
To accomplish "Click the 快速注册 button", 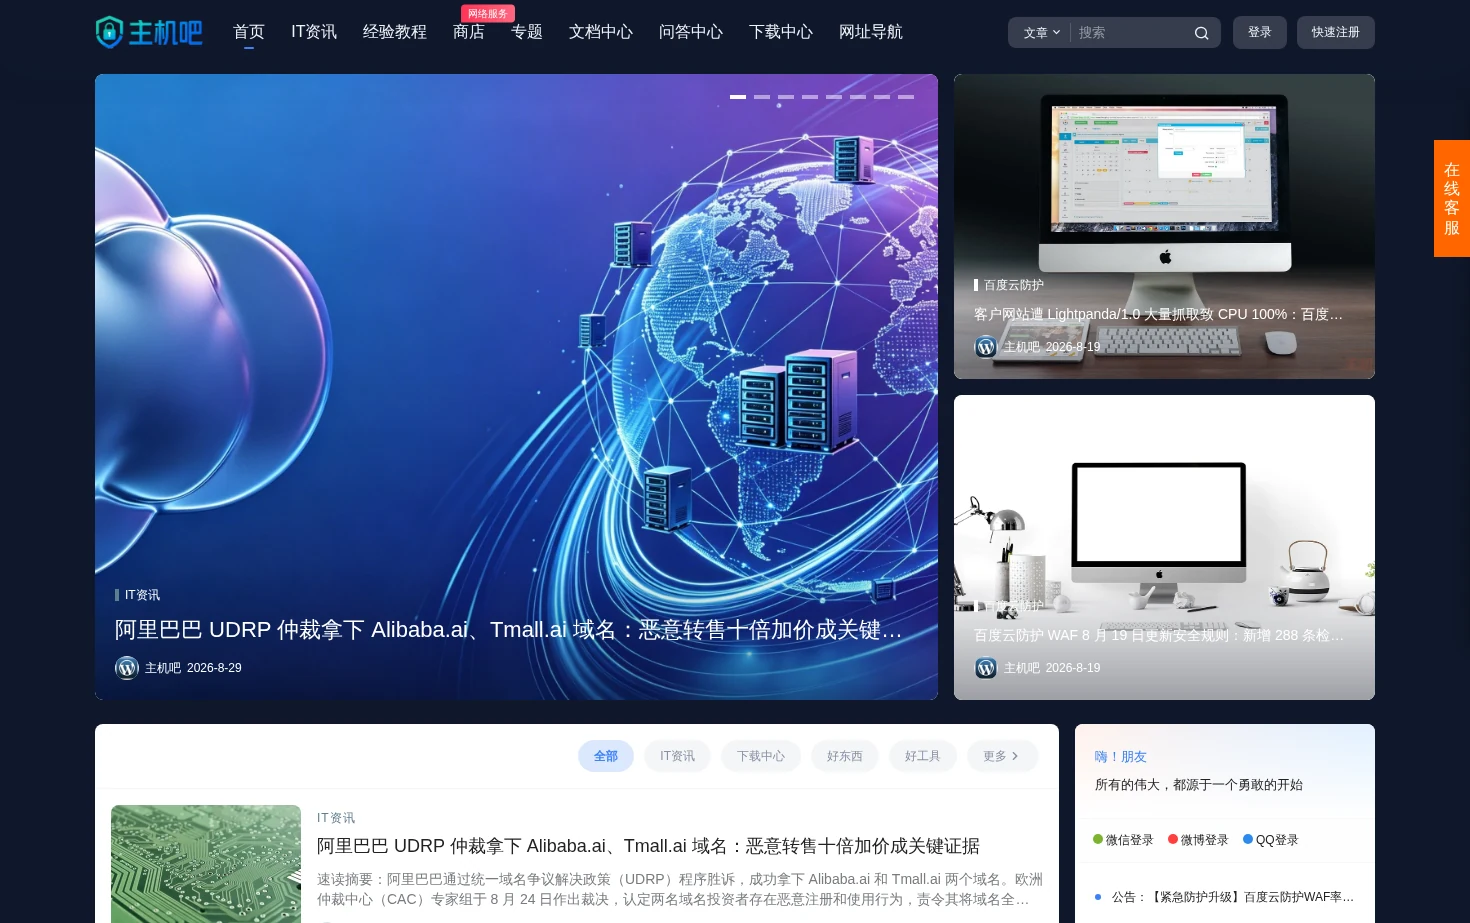I will point(1336,33).
